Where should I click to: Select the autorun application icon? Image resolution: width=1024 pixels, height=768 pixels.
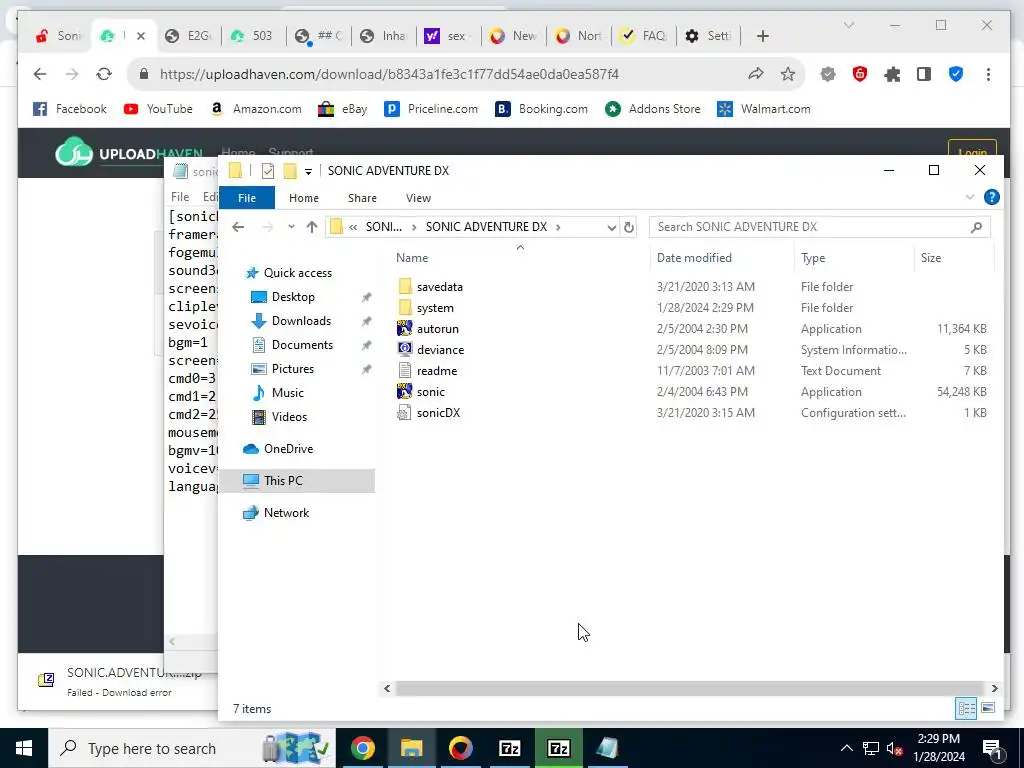tap(404, 328)
